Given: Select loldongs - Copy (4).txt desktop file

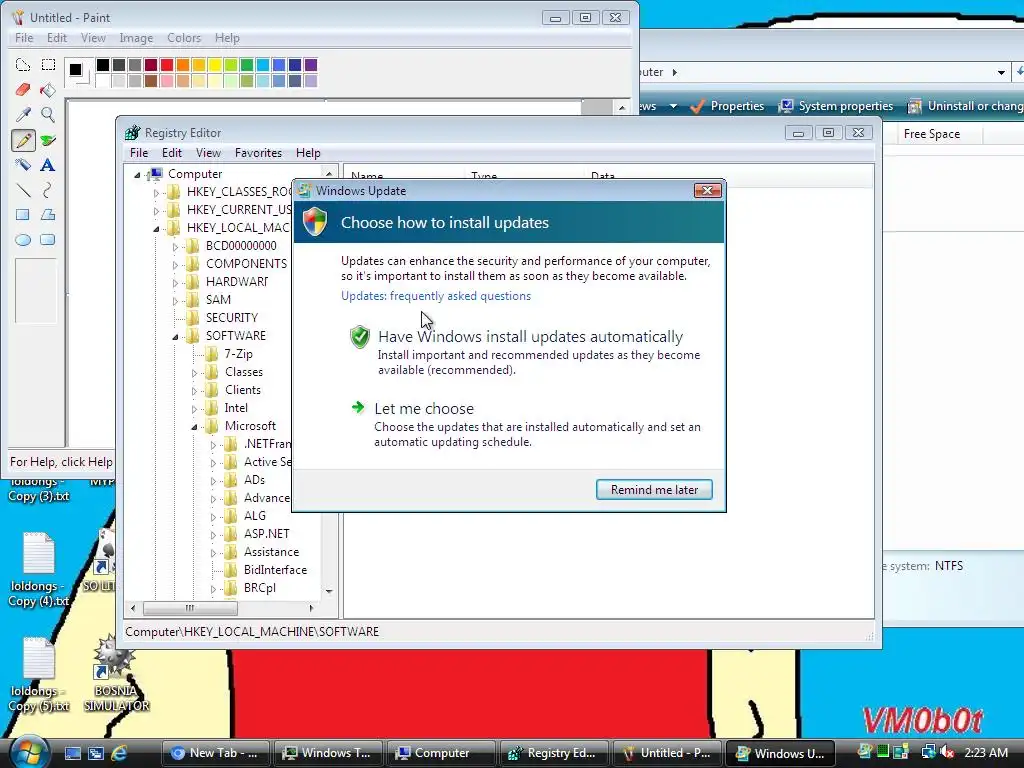Looking at the screenshot, I should point(39,570).
